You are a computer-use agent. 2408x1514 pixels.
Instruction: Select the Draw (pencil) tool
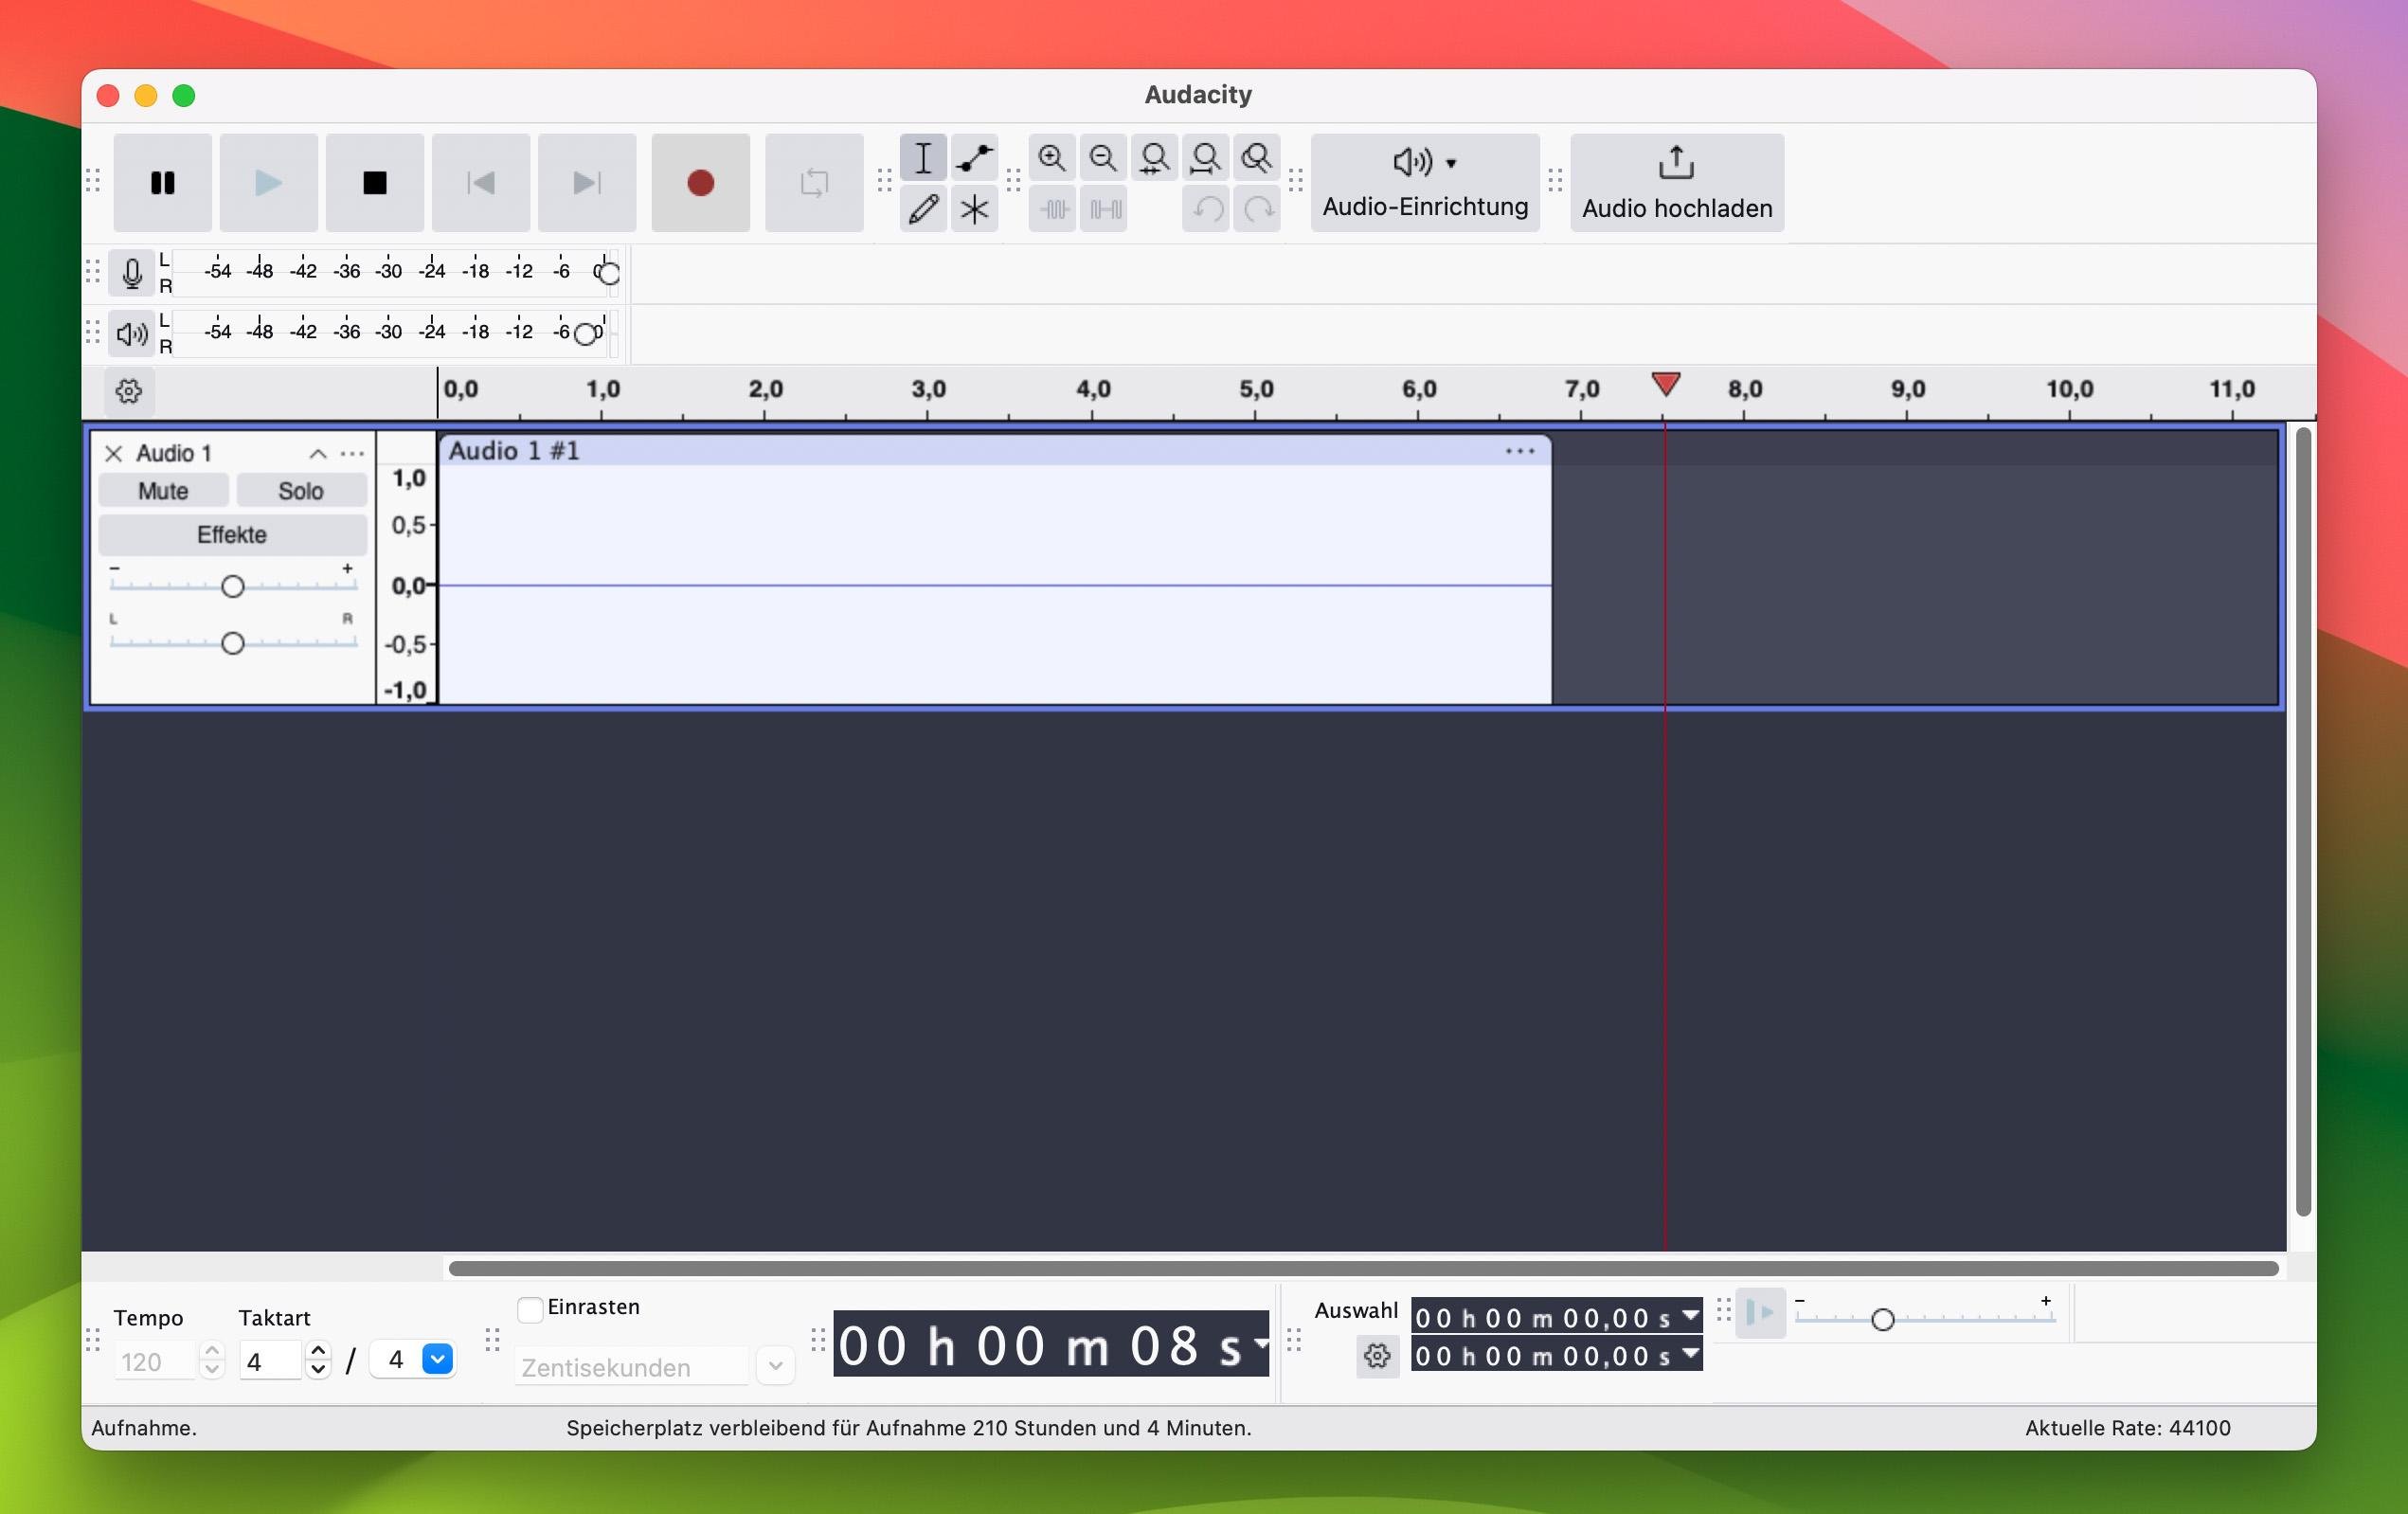coord(923,209)
